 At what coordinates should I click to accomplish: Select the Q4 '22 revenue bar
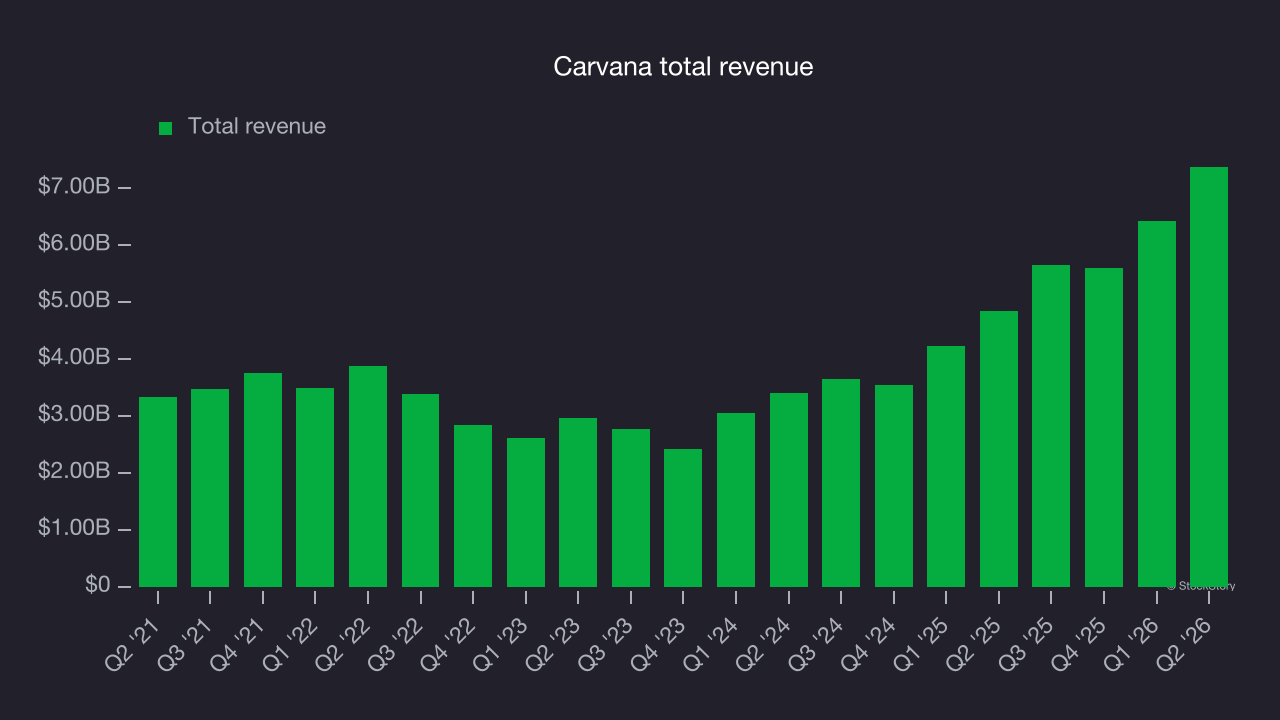tap(473, 506)
